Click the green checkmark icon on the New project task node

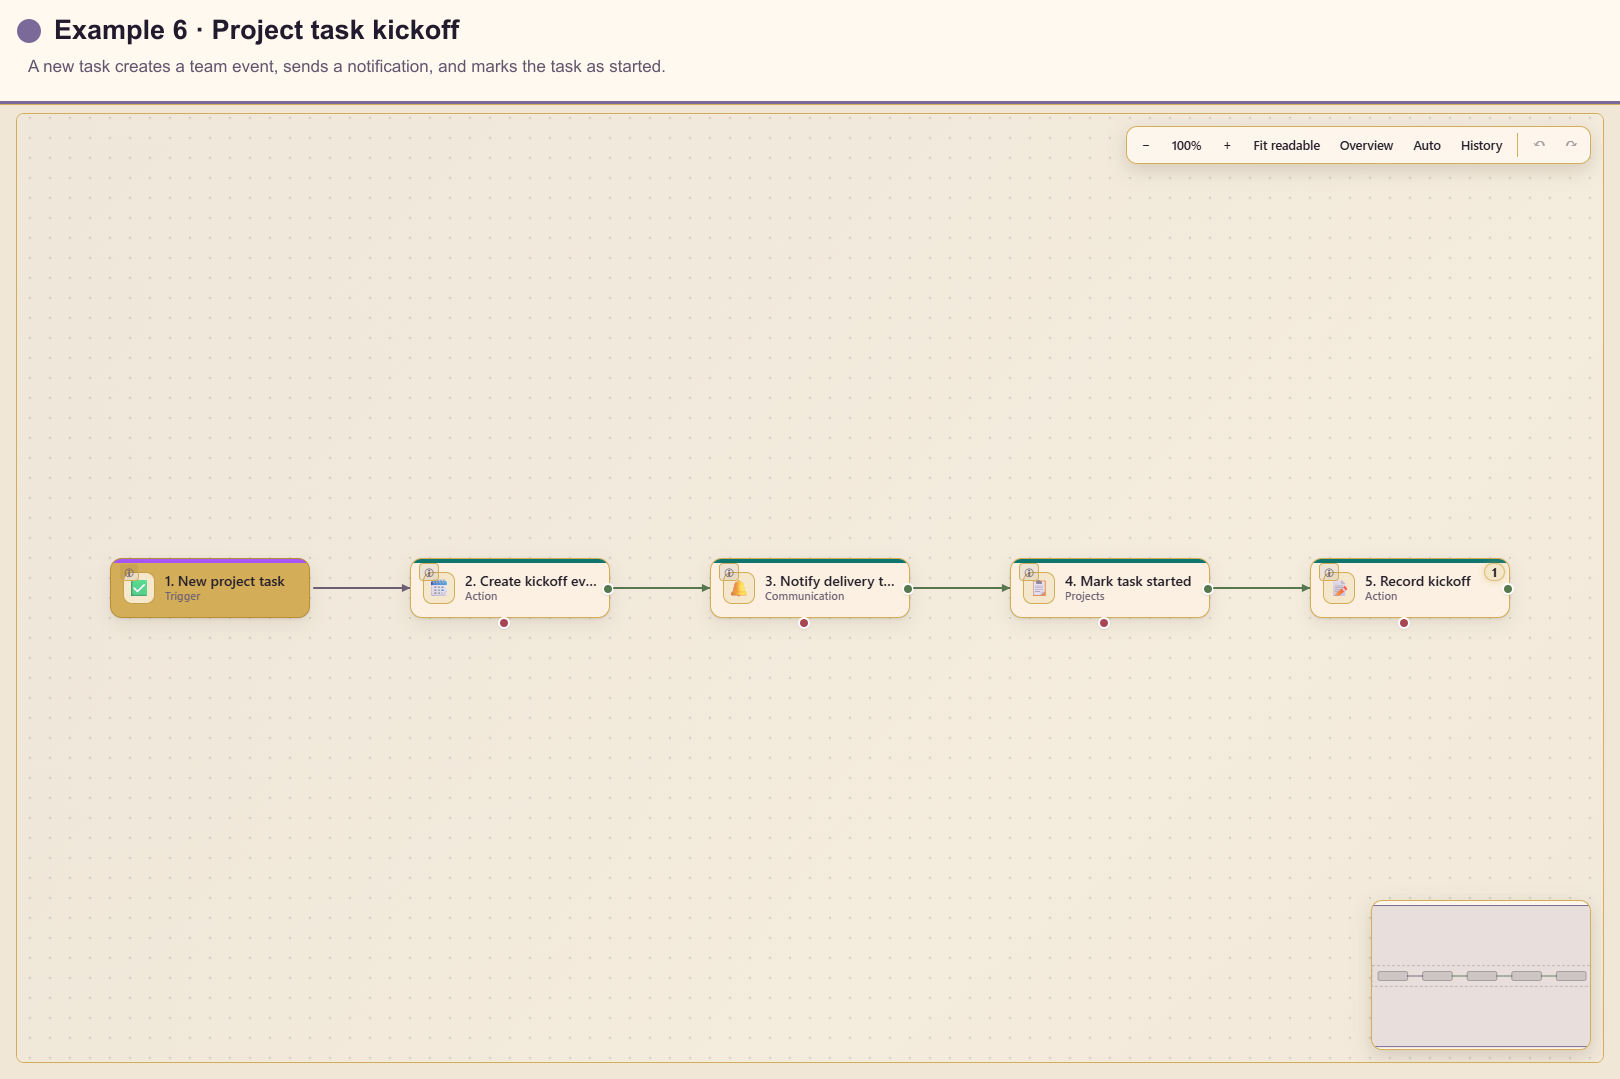click(139, 588)
